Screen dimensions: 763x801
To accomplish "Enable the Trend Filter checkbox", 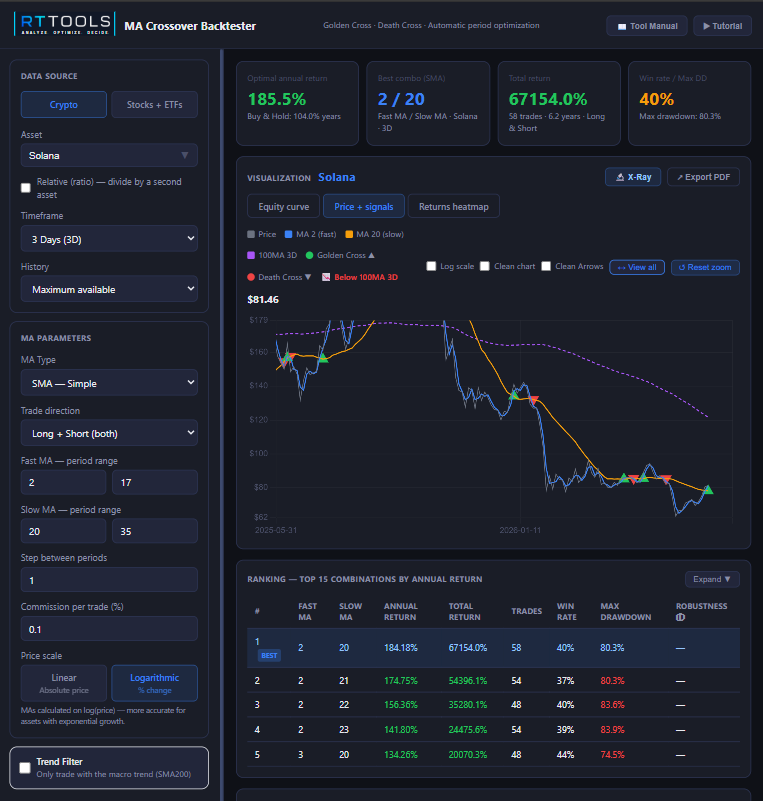I will coord(25,768).
